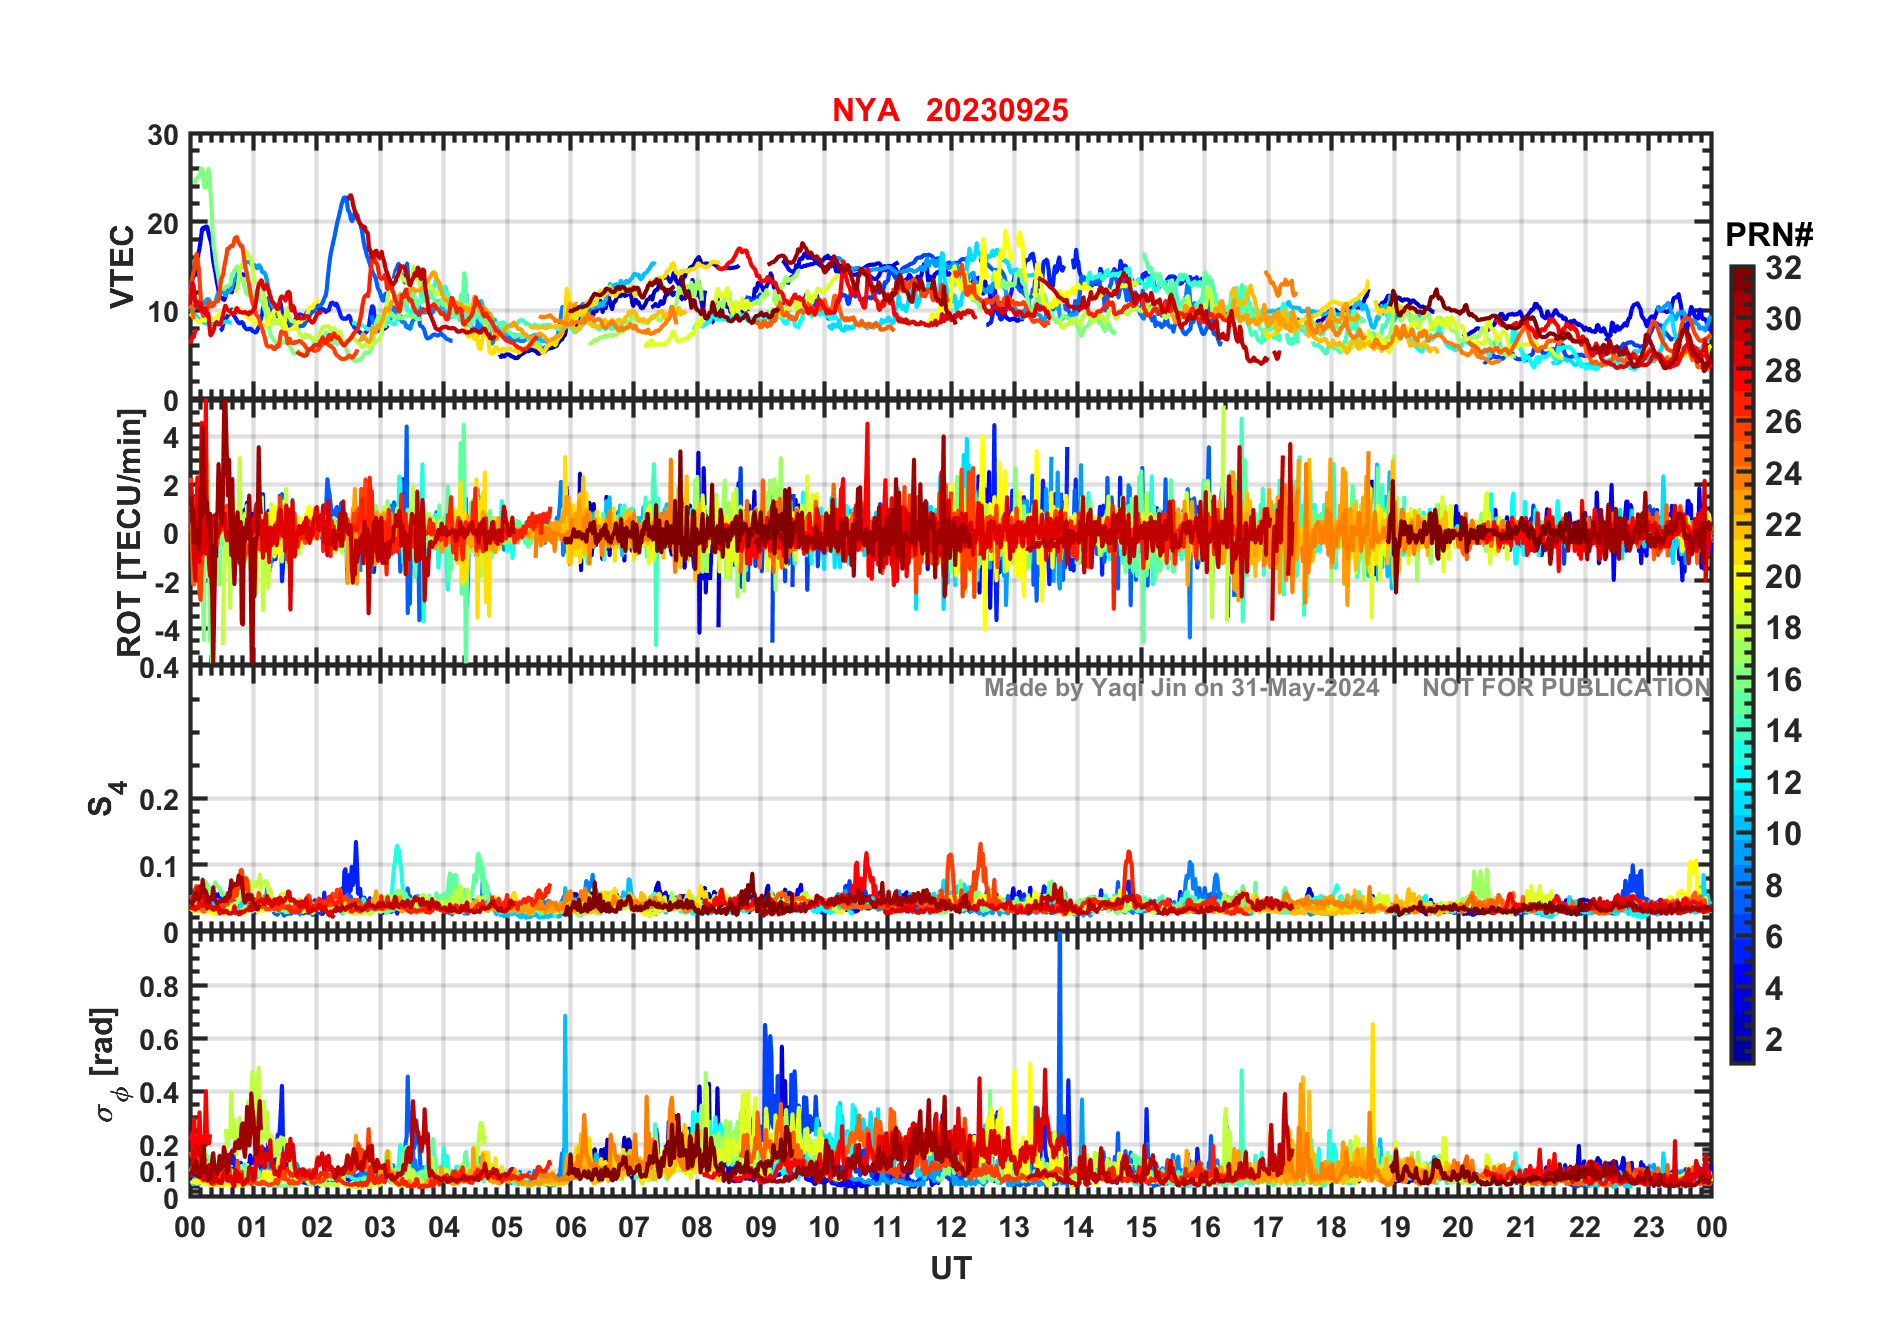Select the "ROT [TECU/min]" axis label
1902x1330 pixels.
tap(130, 532)
